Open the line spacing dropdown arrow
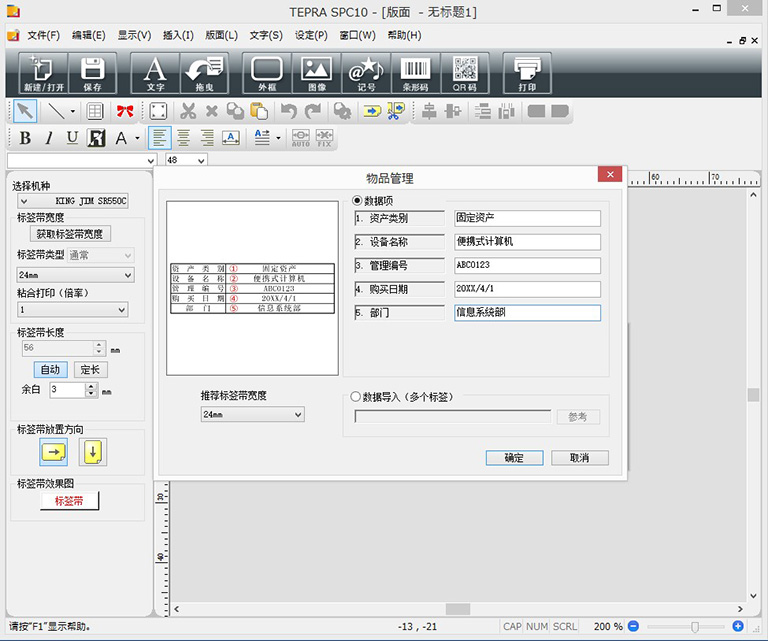 pos(278,139)
